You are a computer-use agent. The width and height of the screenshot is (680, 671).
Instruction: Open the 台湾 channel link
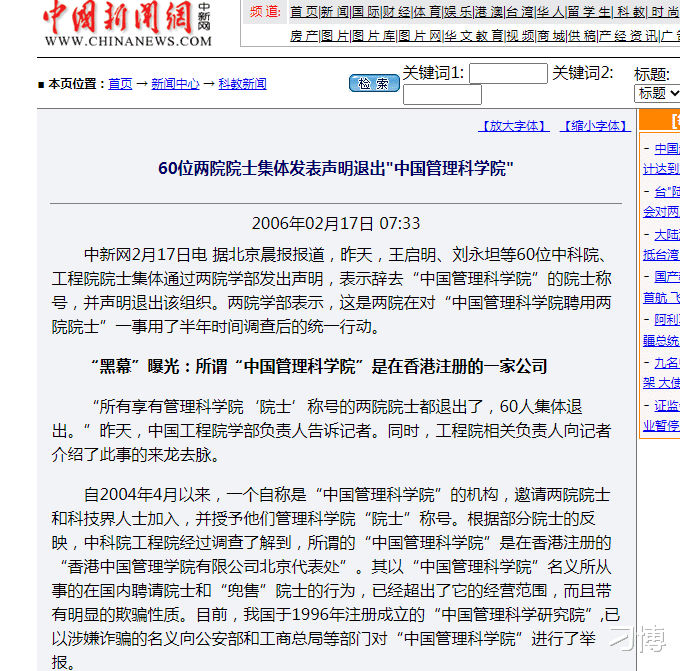(520, 12)
